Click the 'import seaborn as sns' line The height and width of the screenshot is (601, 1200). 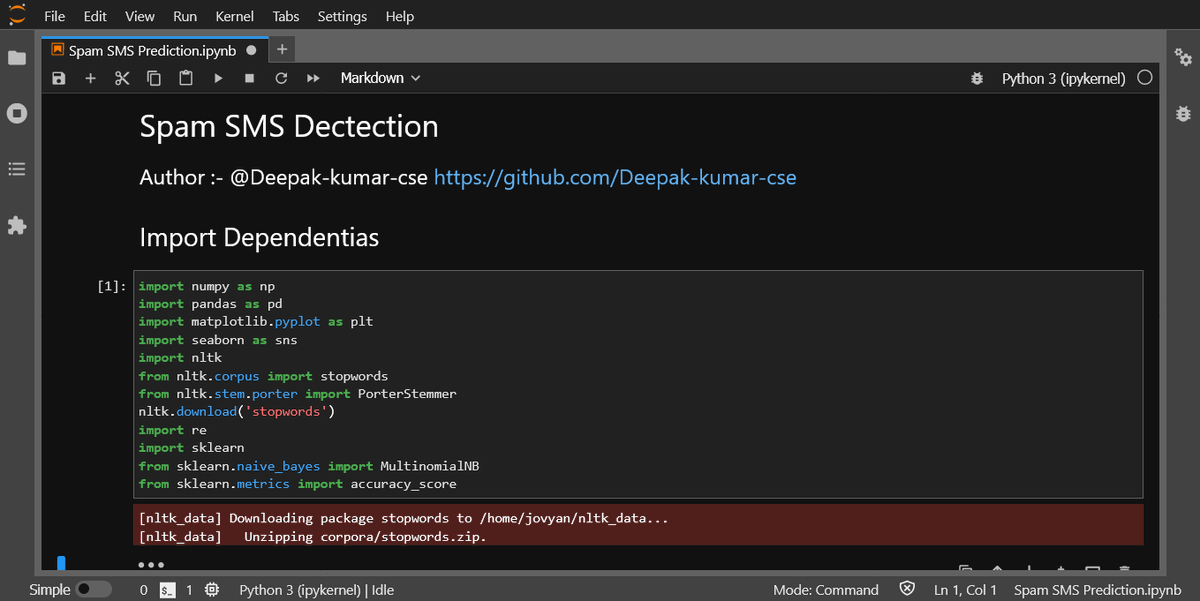click(217, 340)
